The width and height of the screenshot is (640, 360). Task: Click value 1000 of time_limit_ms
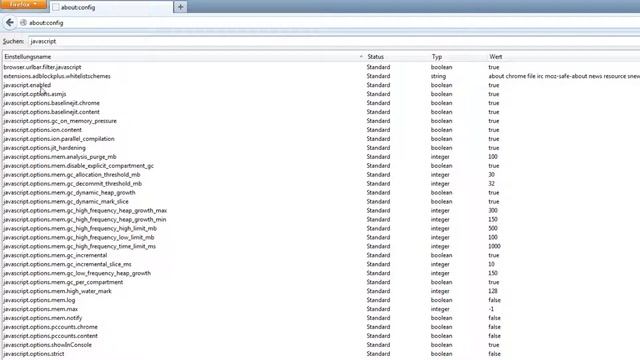pyautogui.click(x=494, y=247)
